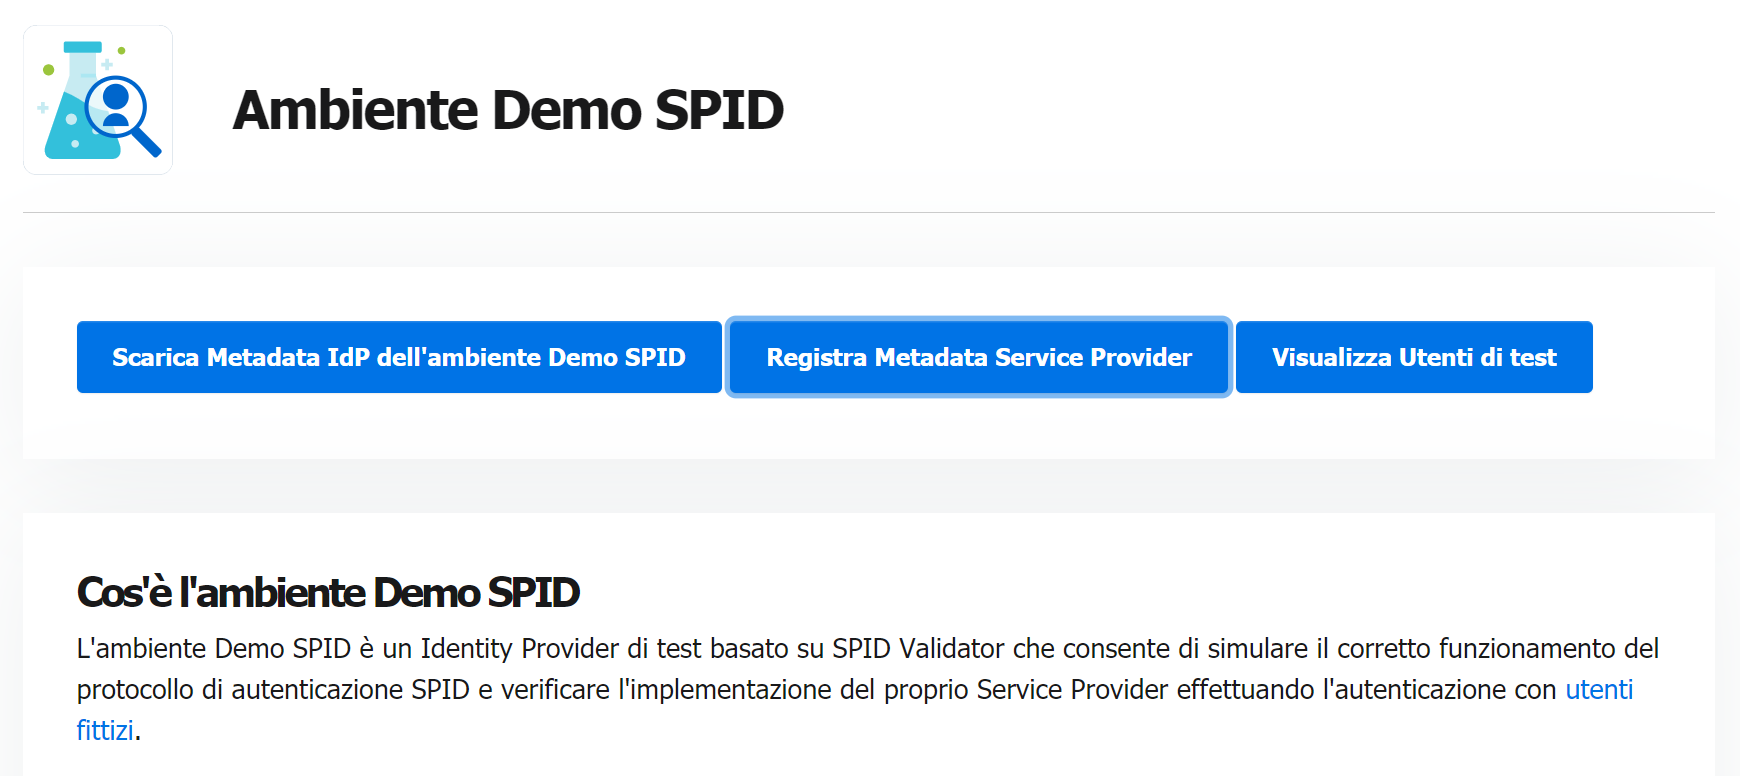
Task: Open Visualizza Utenti di test
Action: [1414, 357]
